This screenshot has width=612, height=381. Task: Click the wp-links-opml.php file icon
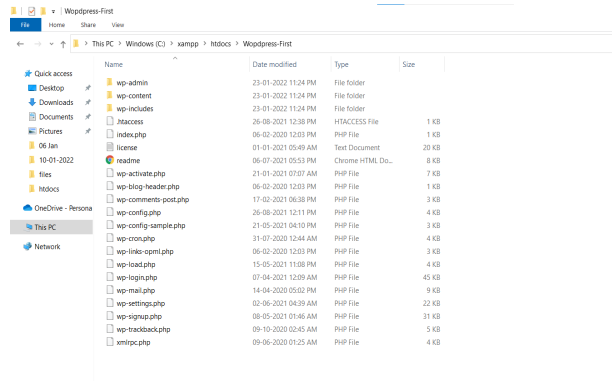pyautogui.click(x=110, y=251)
